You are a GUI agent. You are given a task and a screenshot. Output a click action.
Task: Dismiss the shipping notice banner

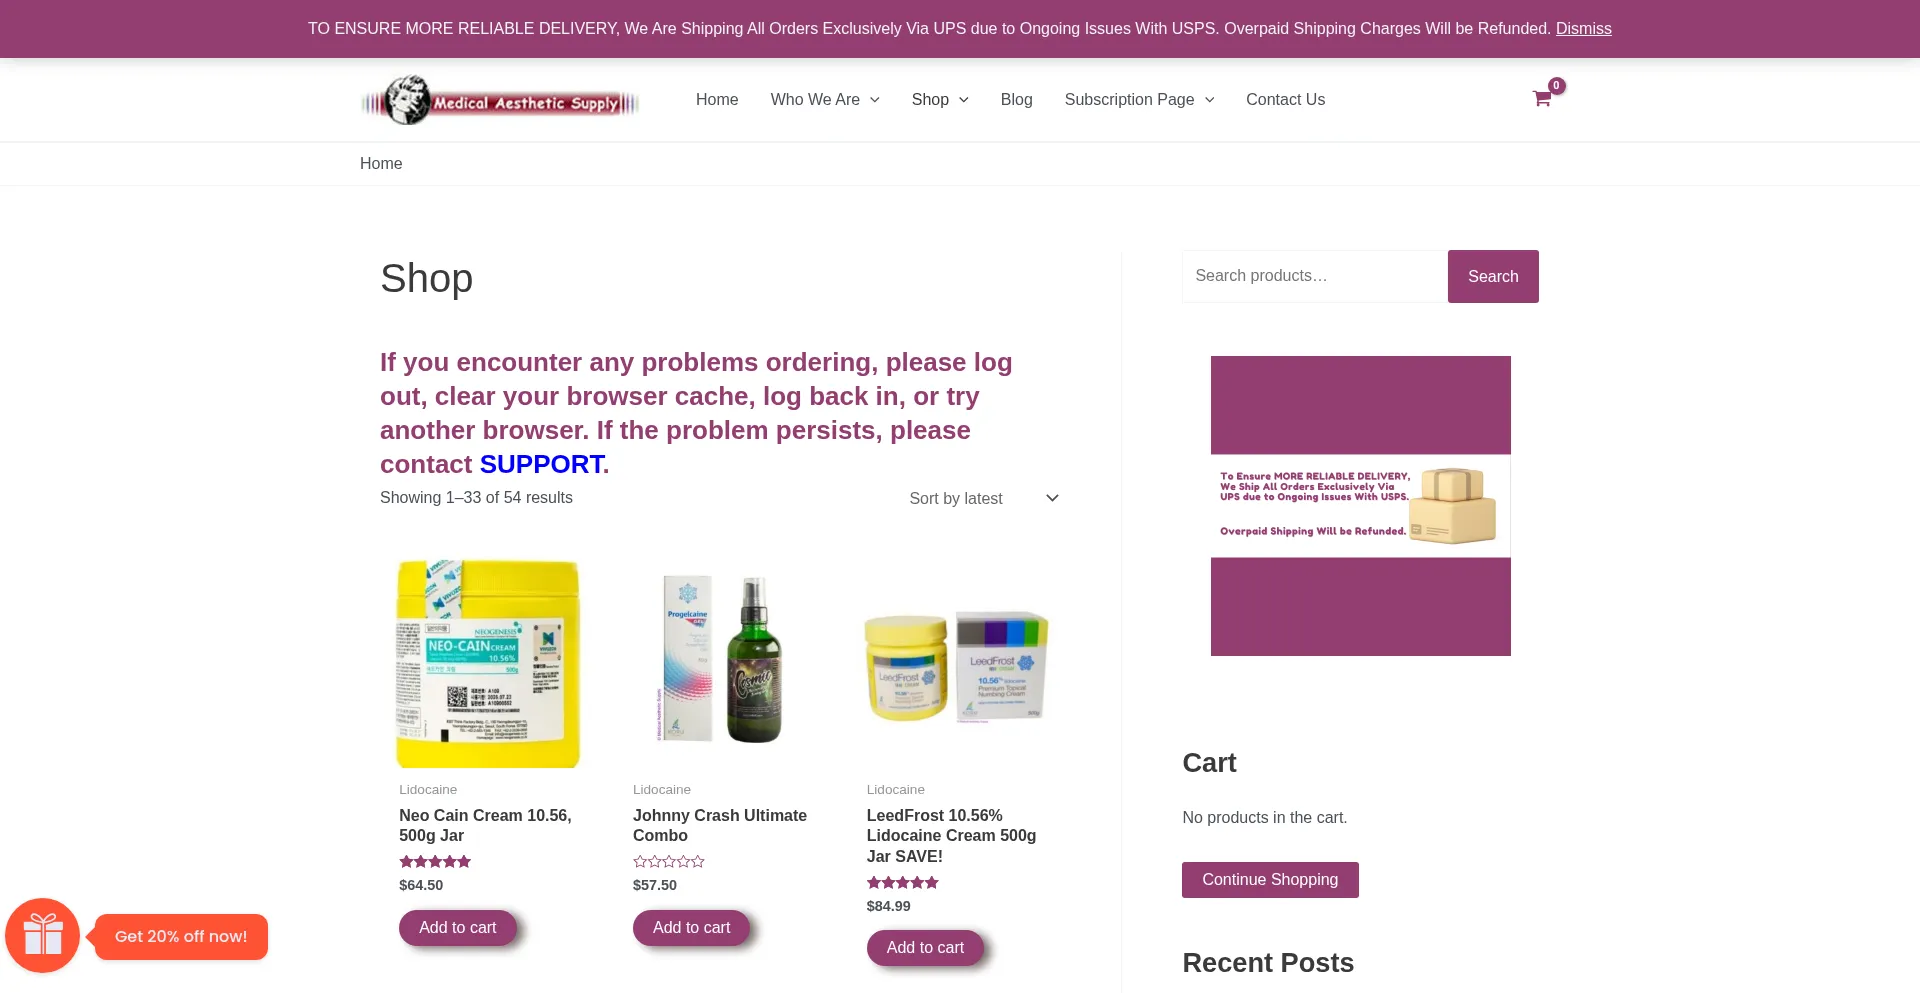(x=1583, y=29)
